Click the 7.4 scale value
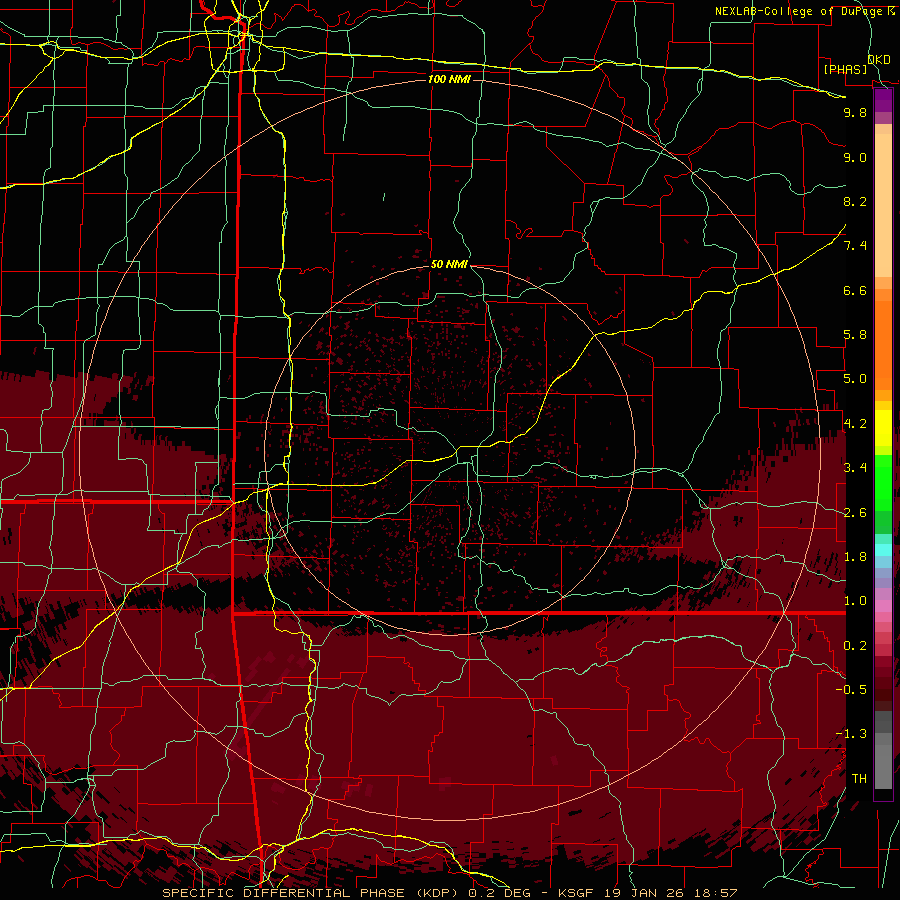 click(x=855, y=246)
